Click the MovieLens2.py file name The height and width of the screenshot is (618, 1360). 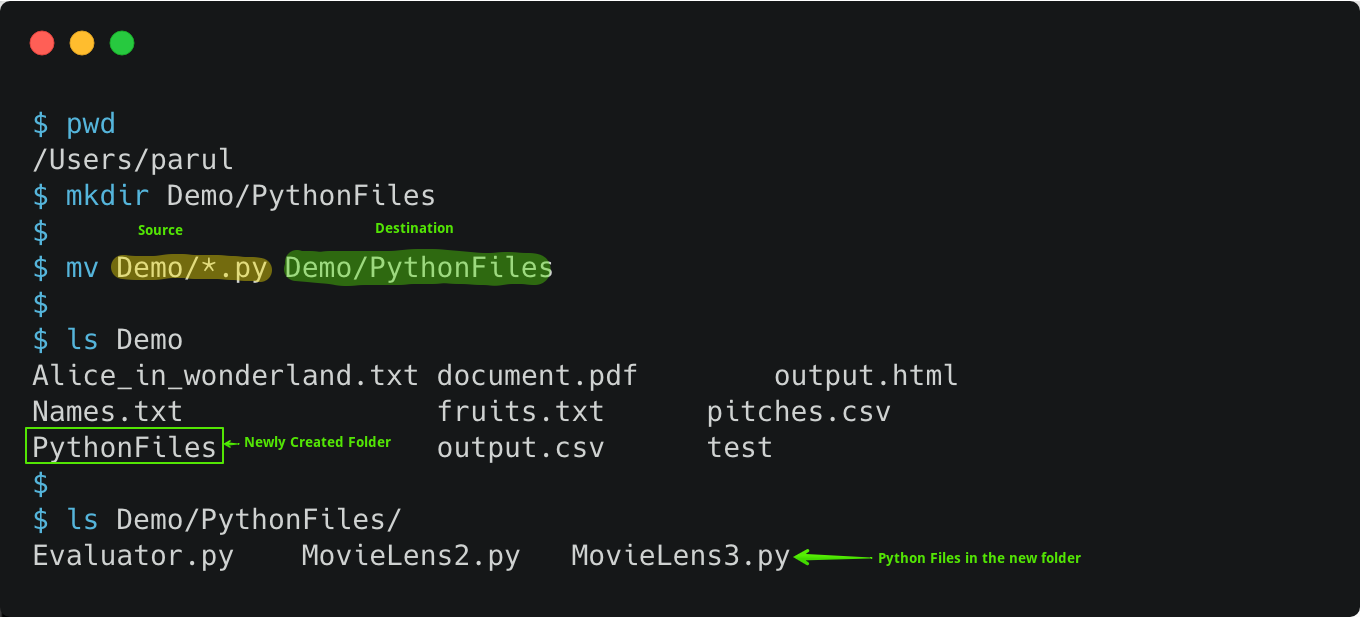411,556
